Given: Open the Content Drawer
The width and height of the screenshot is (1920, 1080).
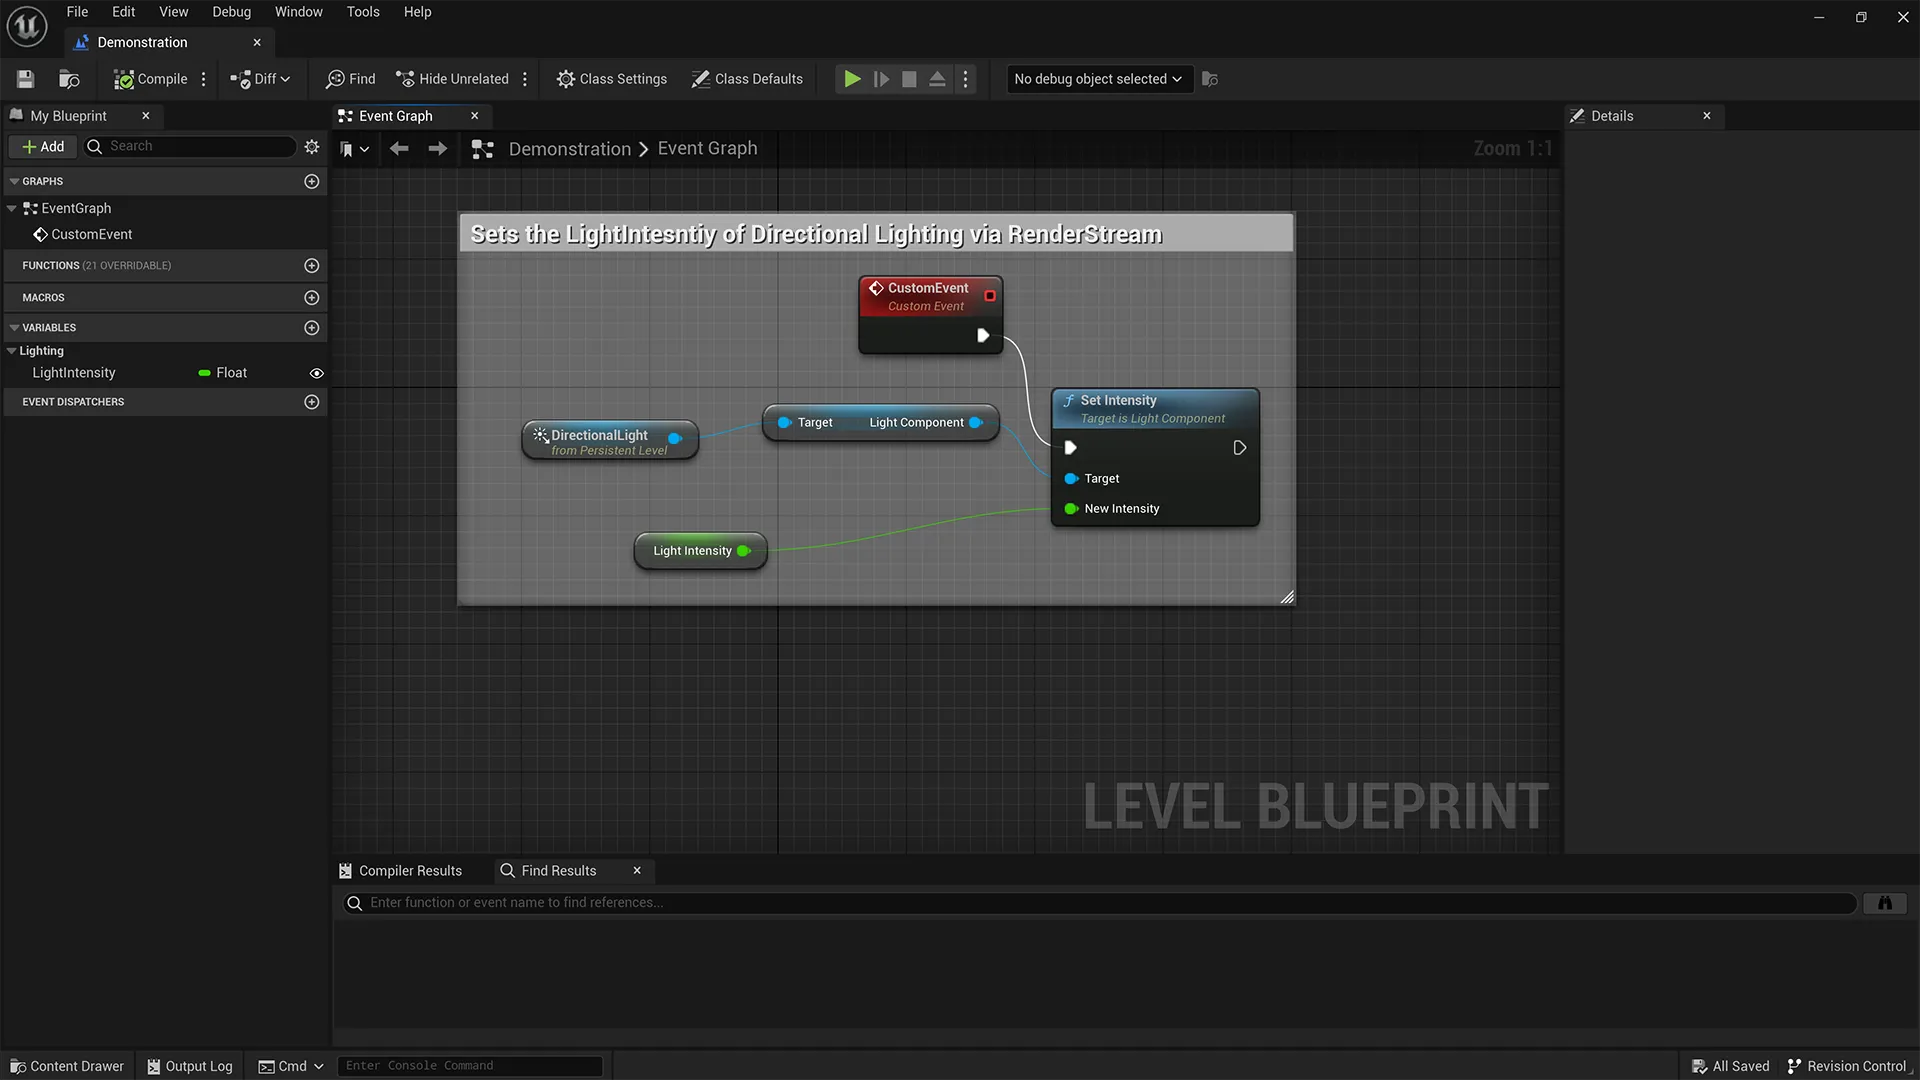Looking at the screenshot, I should click(x=66, y=1065).
